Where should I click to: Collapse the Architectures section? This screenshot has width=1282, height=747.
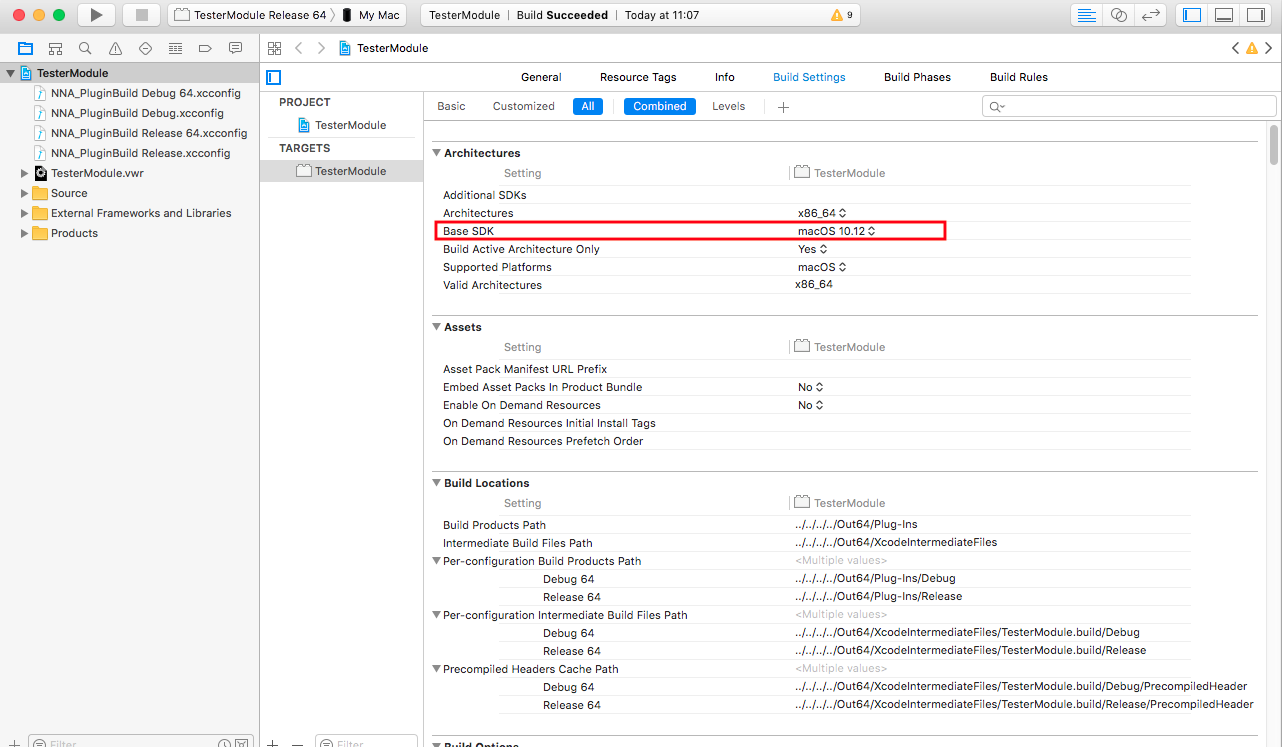[436, 153]
